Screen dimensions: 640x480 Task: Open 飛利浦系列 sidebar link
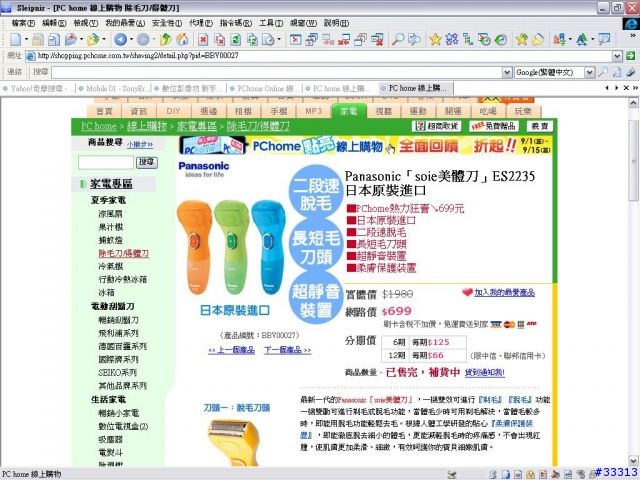(118, 333)
